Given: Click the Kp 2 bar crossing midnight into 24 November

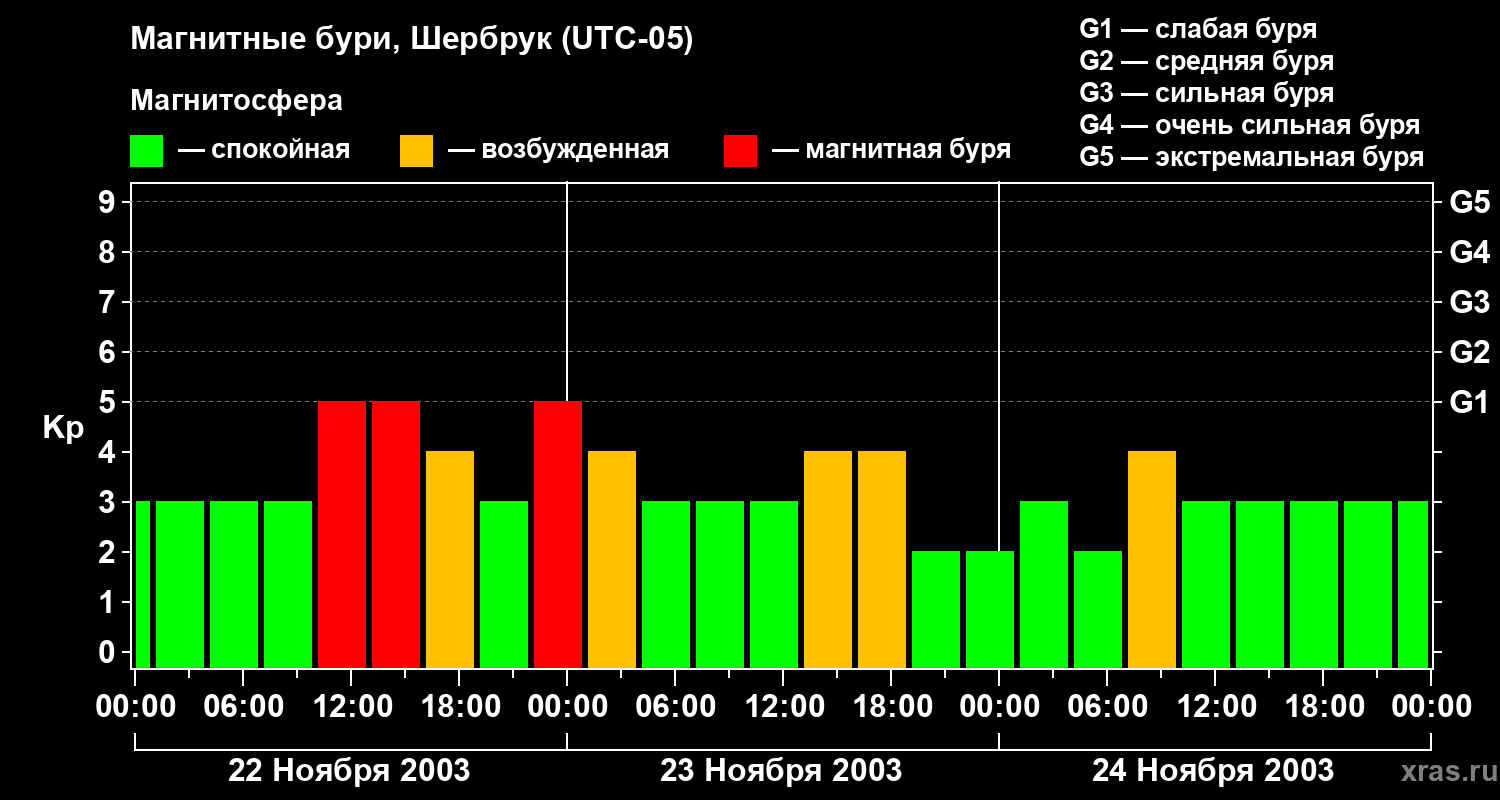Looking at the screenshot, I should click(x=990, y=610).
